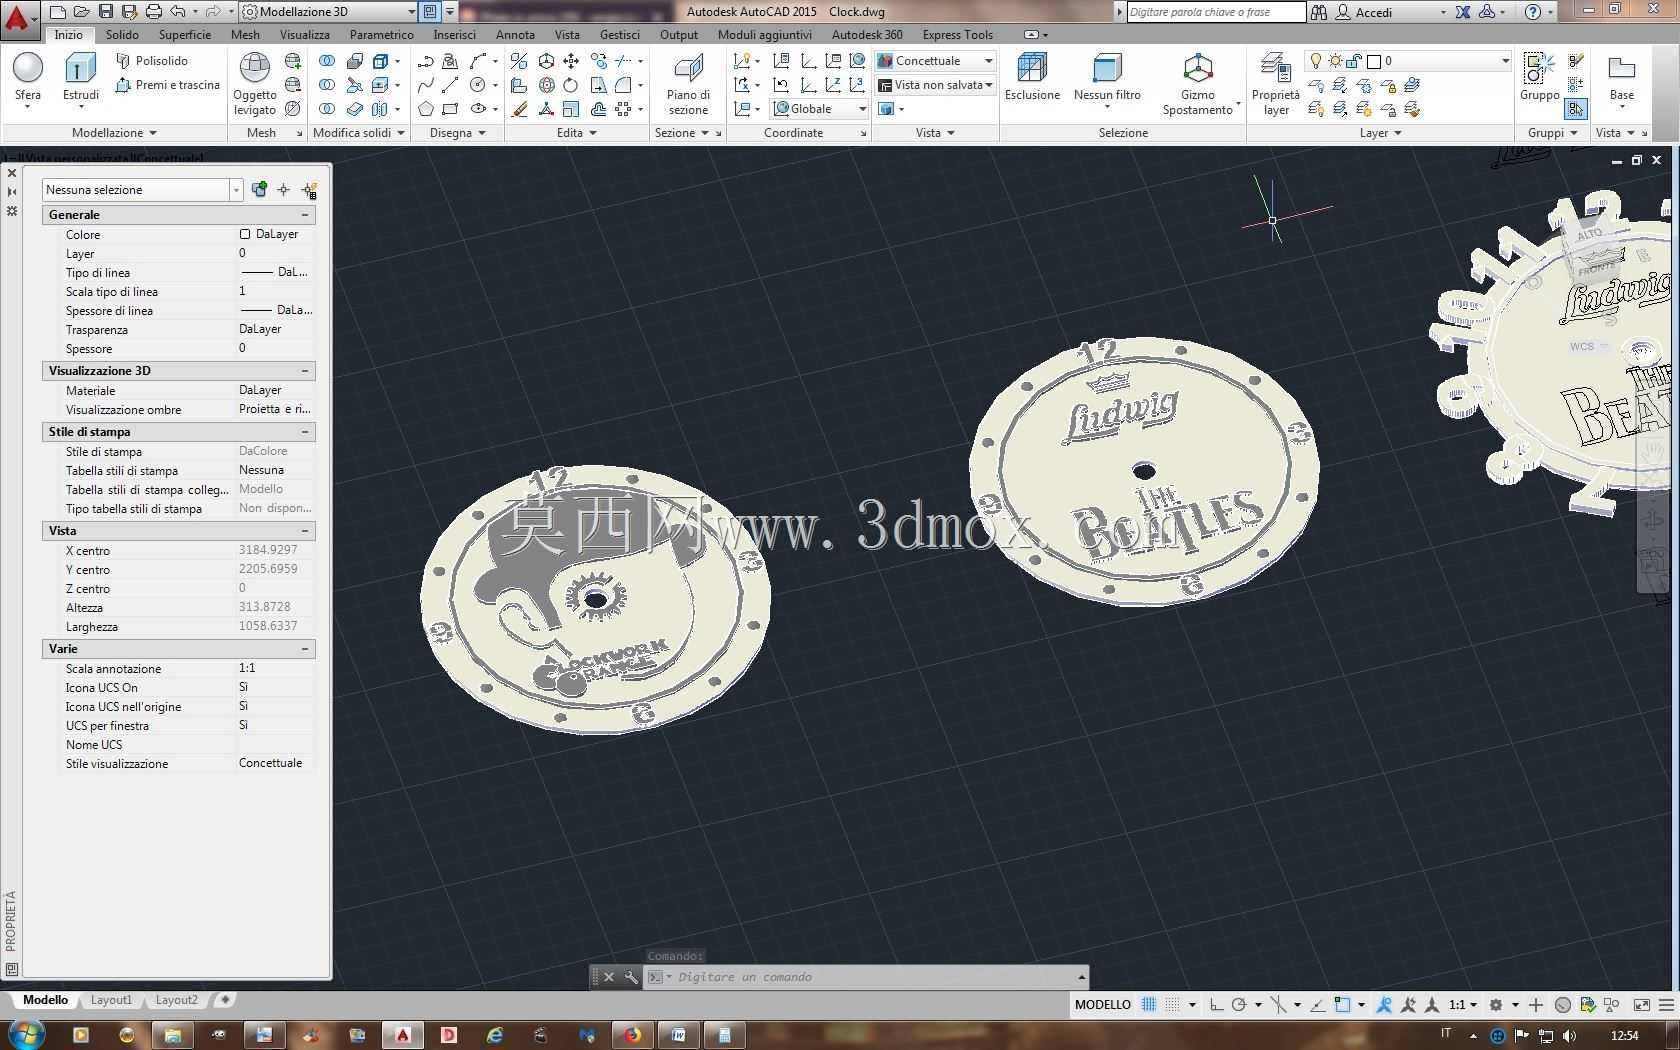Toggle the grid display in status bar
Image resolution: width=1680 pixels, height=1050 pixels.
[x=1149, y=1005]
